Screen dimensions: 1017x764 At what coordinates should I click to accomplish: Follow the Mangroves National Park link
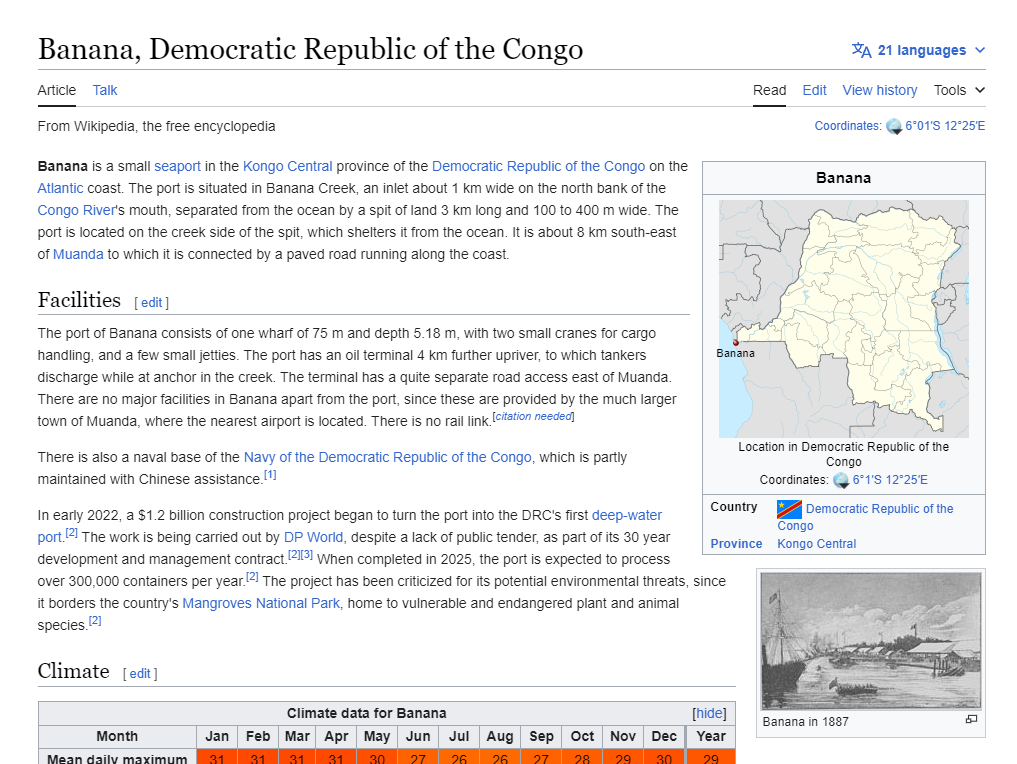[x=261, y=603]
